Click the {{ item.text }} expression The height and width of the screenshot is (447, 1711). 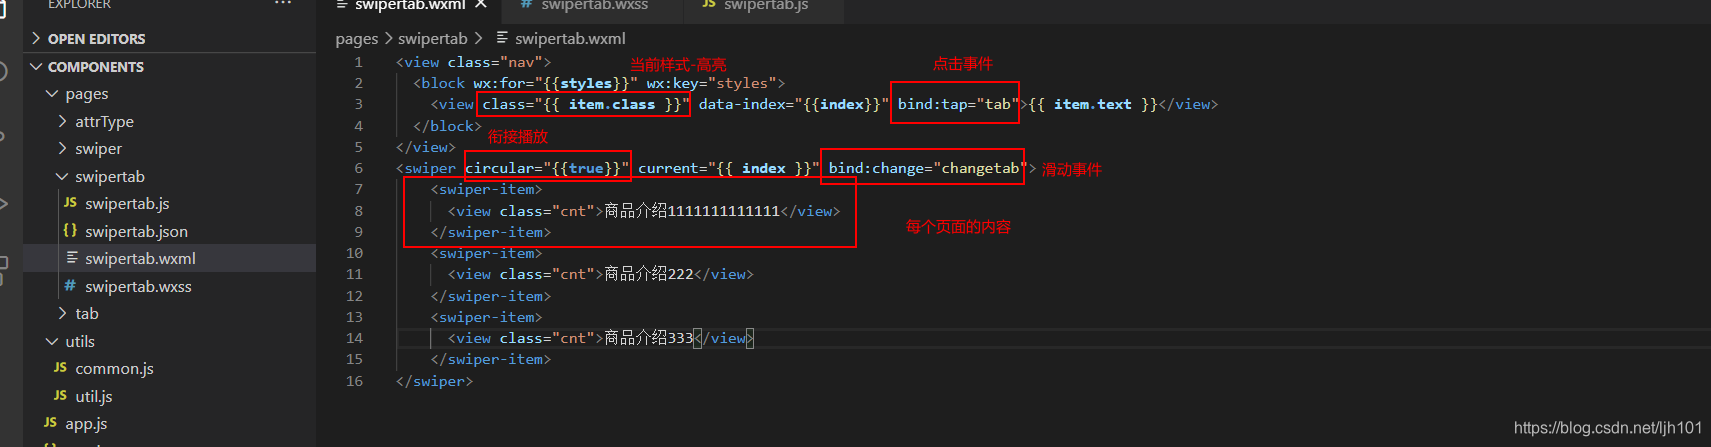[x=1093, y=104]
